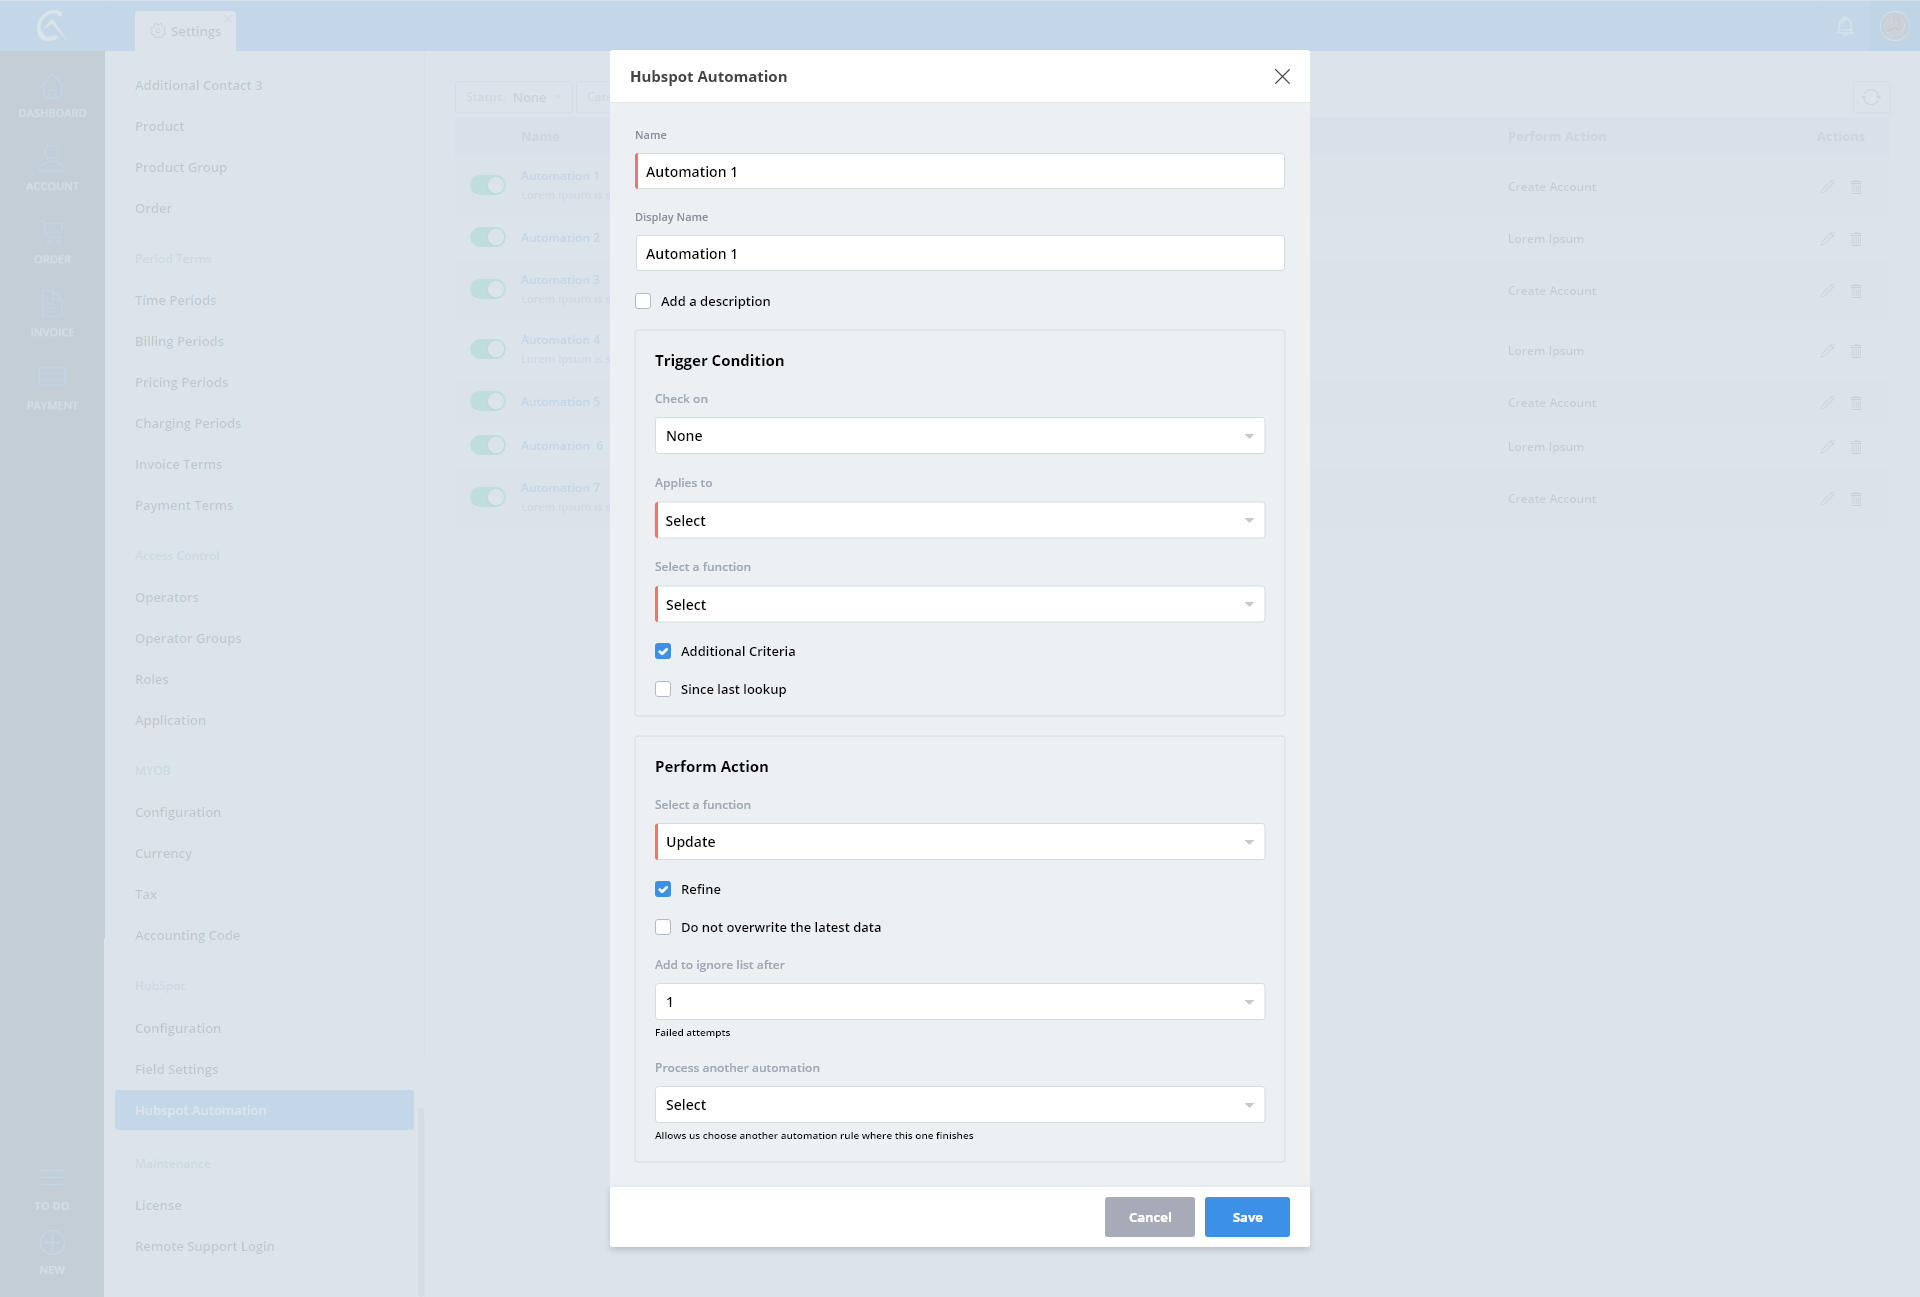Open Process another automation dropdown

(959, 1105)
